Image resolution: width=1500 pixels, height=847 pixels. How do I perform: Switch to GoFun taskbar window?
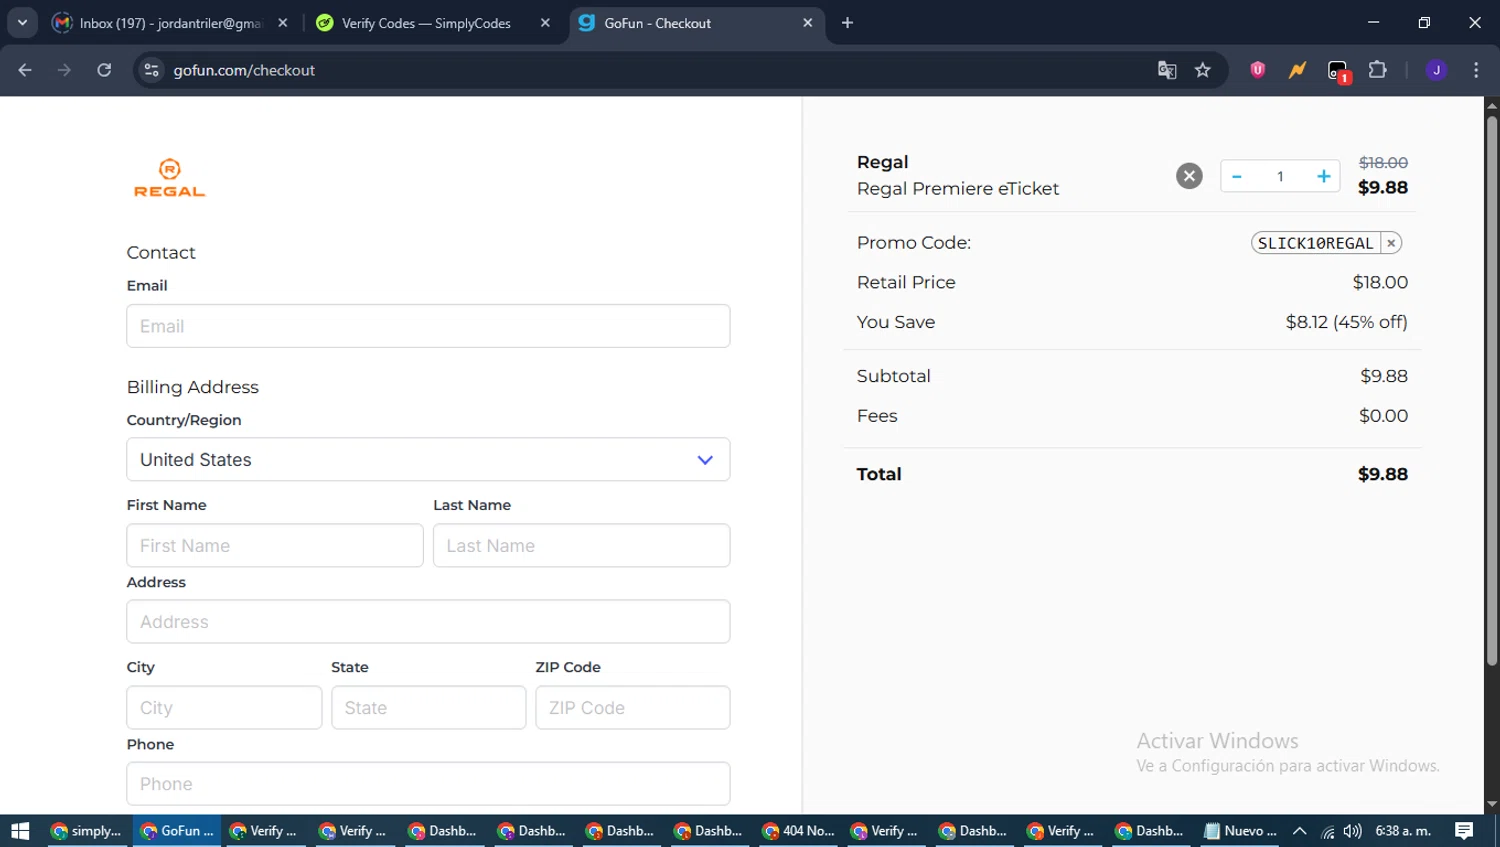(177, 831)
